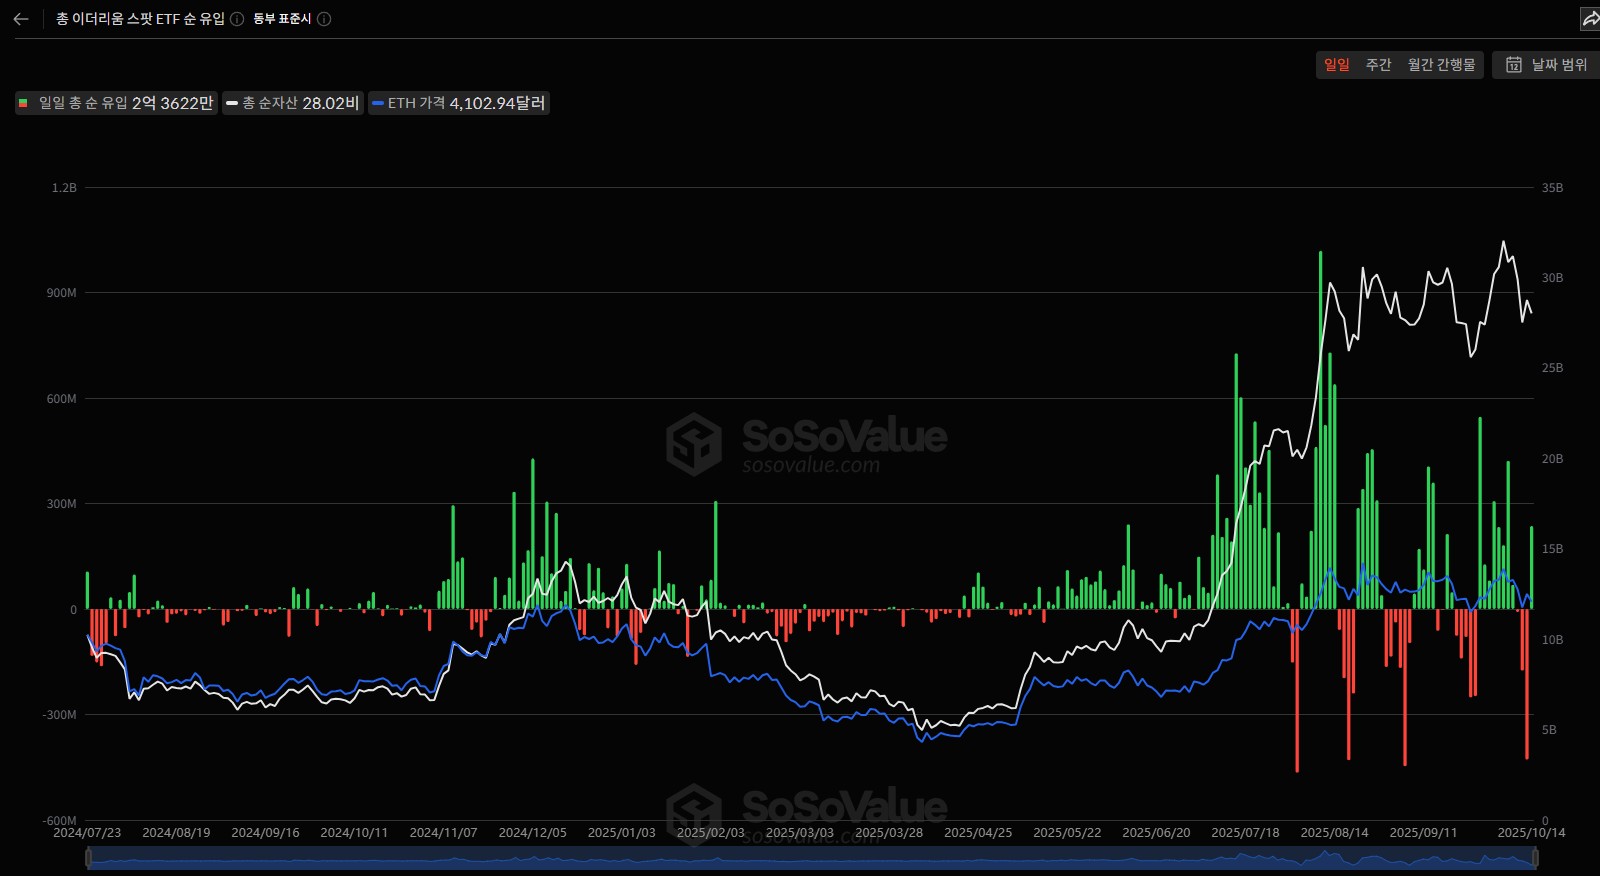This screenshot has height=876, width=1600.
Task: Click the chart title 총 이더리움 스팟 ETF 순 유입
Action: tap(141, 19)
